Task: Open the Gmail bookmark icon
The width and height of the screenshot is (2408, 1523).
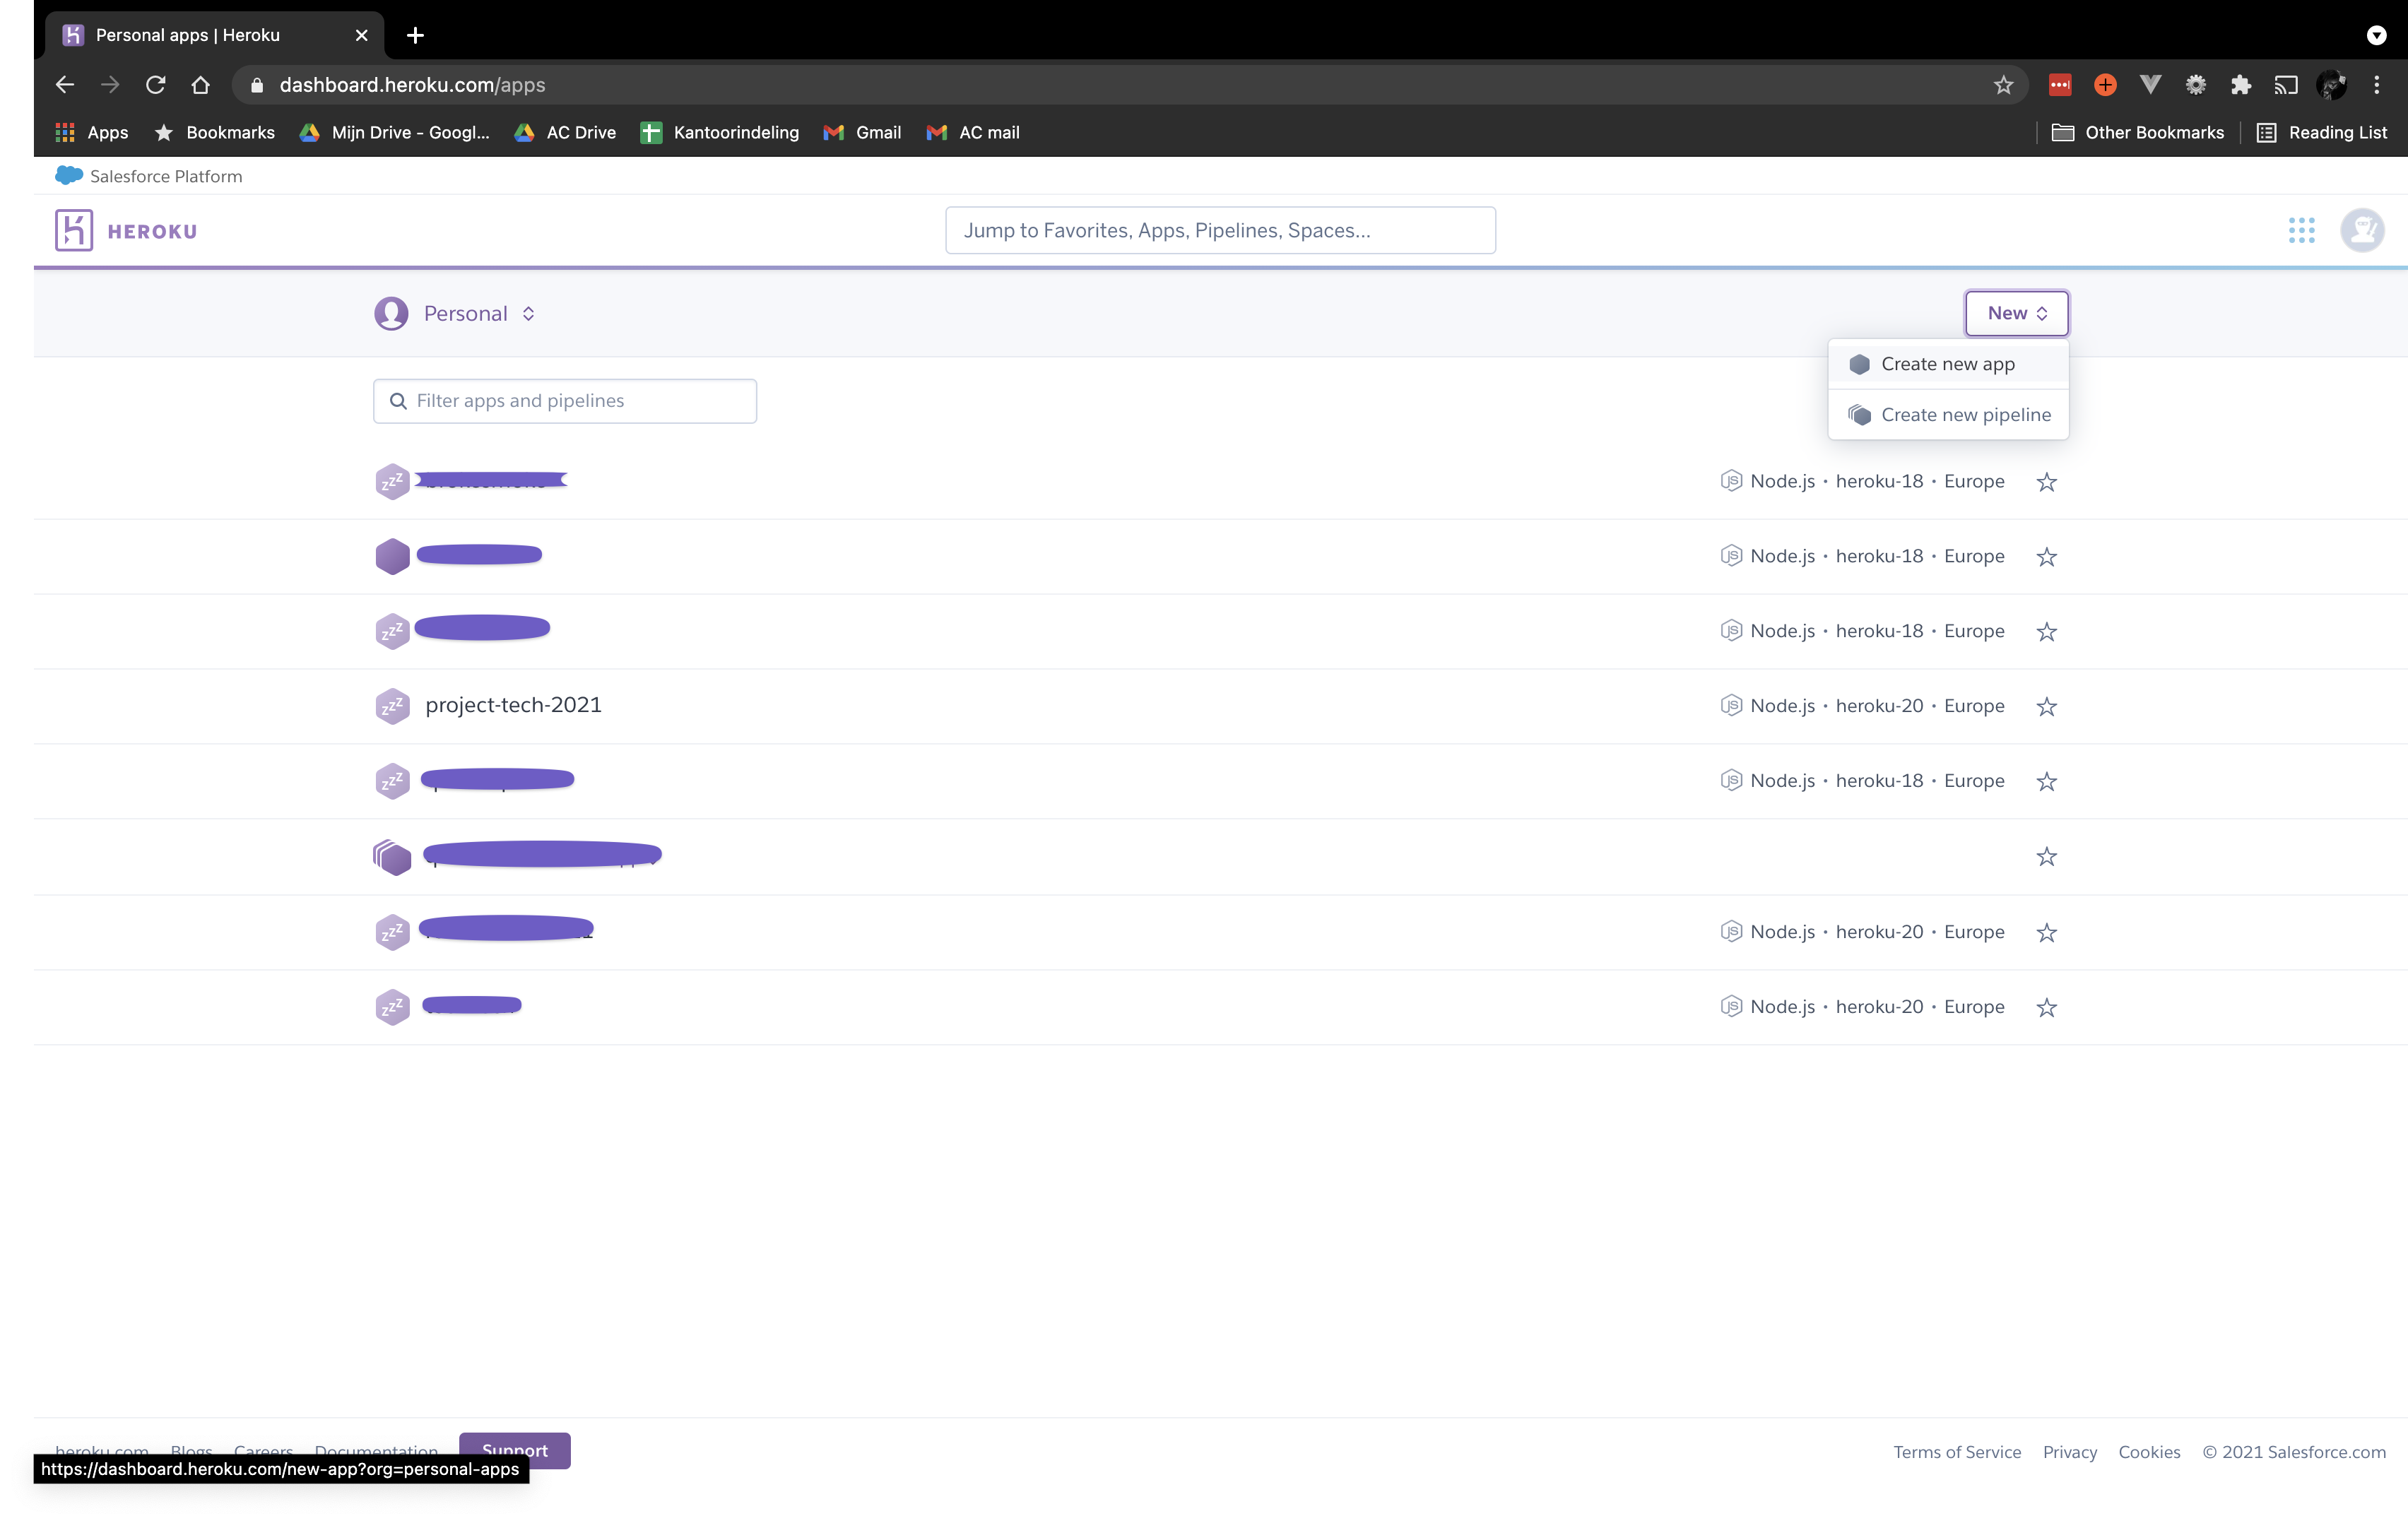Action: (x=832, y=132)
